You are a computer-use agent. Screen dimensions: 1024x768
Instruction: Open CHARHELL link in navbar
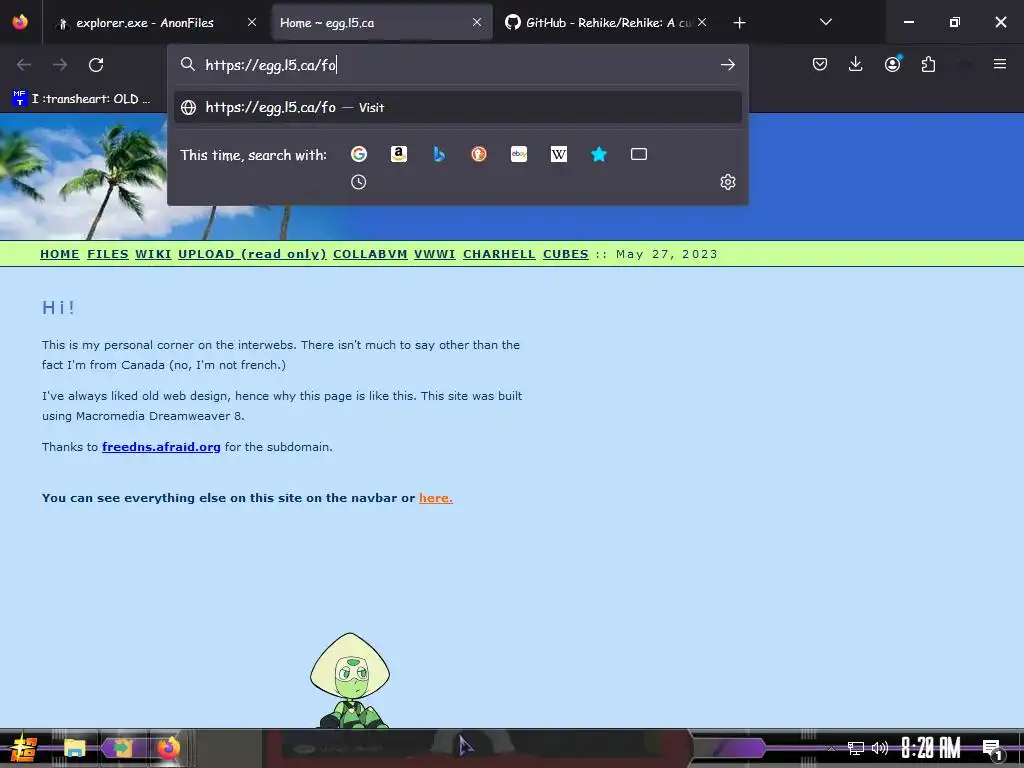[499, 254]
